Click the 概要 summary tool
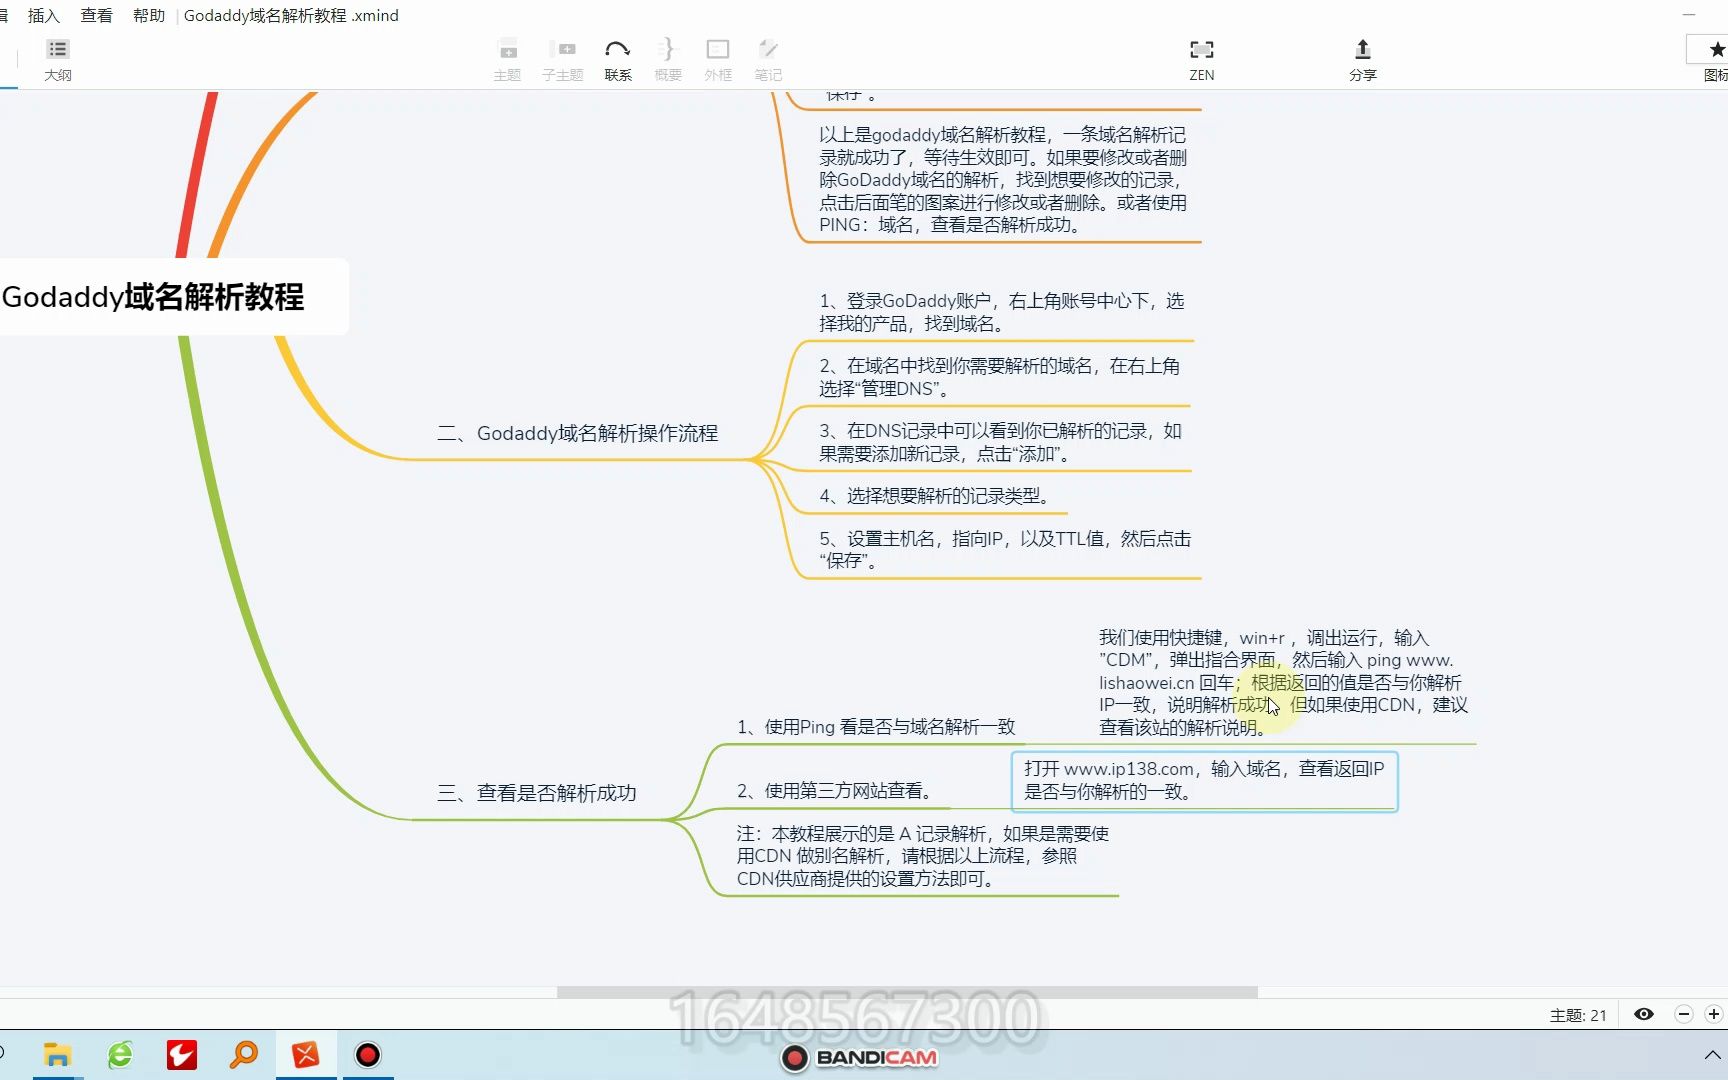The width and height of the screenshot is (1728, 1080). point(668,60)
